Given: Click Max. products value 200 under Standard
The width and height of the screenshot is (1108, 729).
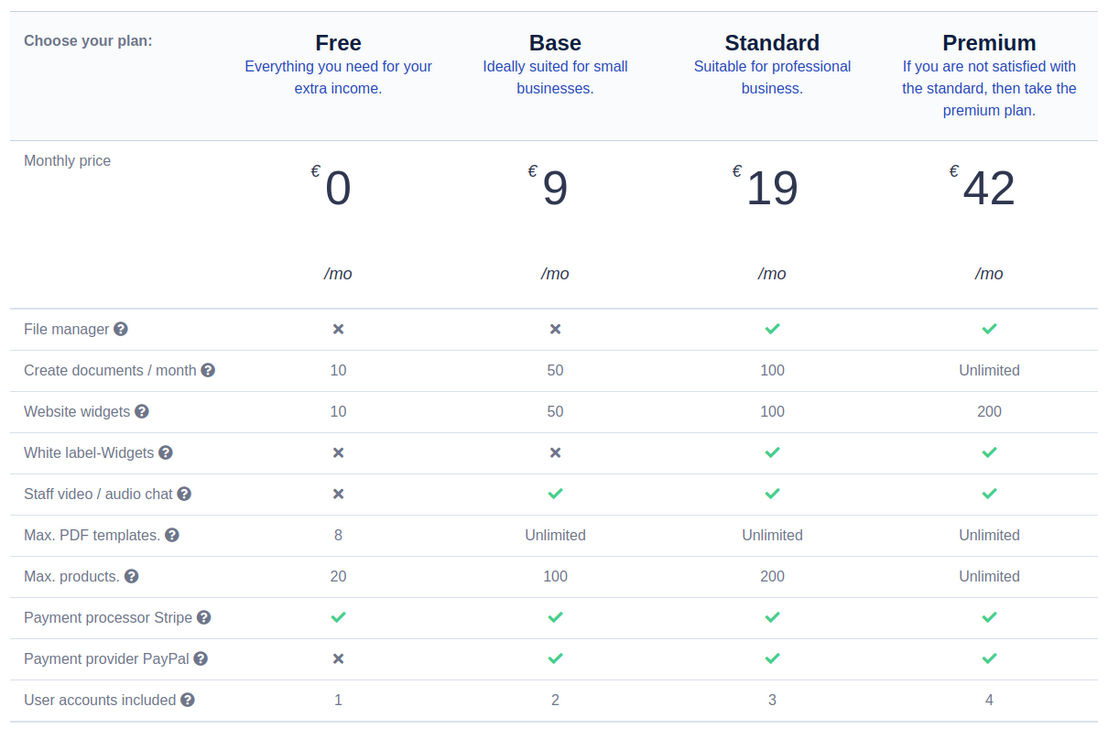Looking at the screenshot, I should 772,576.
